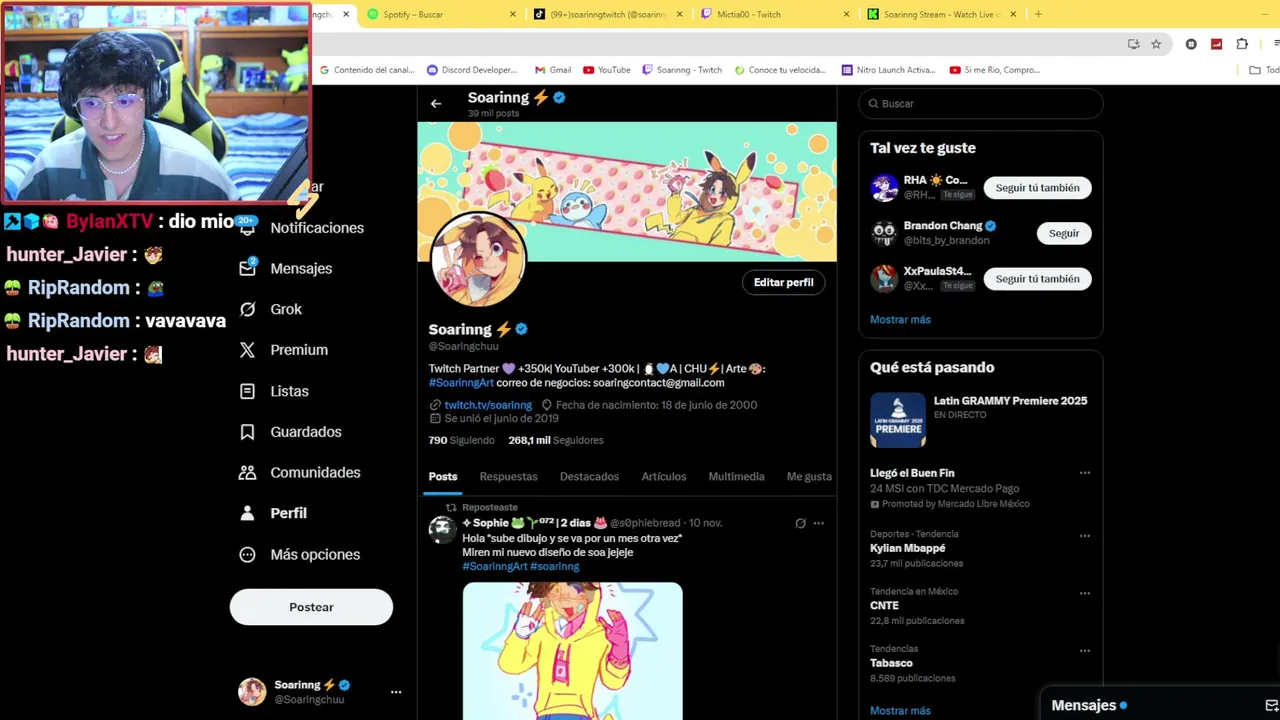
Task: Click Mostrar más under Qué está pasando
Action: point(900,711)
